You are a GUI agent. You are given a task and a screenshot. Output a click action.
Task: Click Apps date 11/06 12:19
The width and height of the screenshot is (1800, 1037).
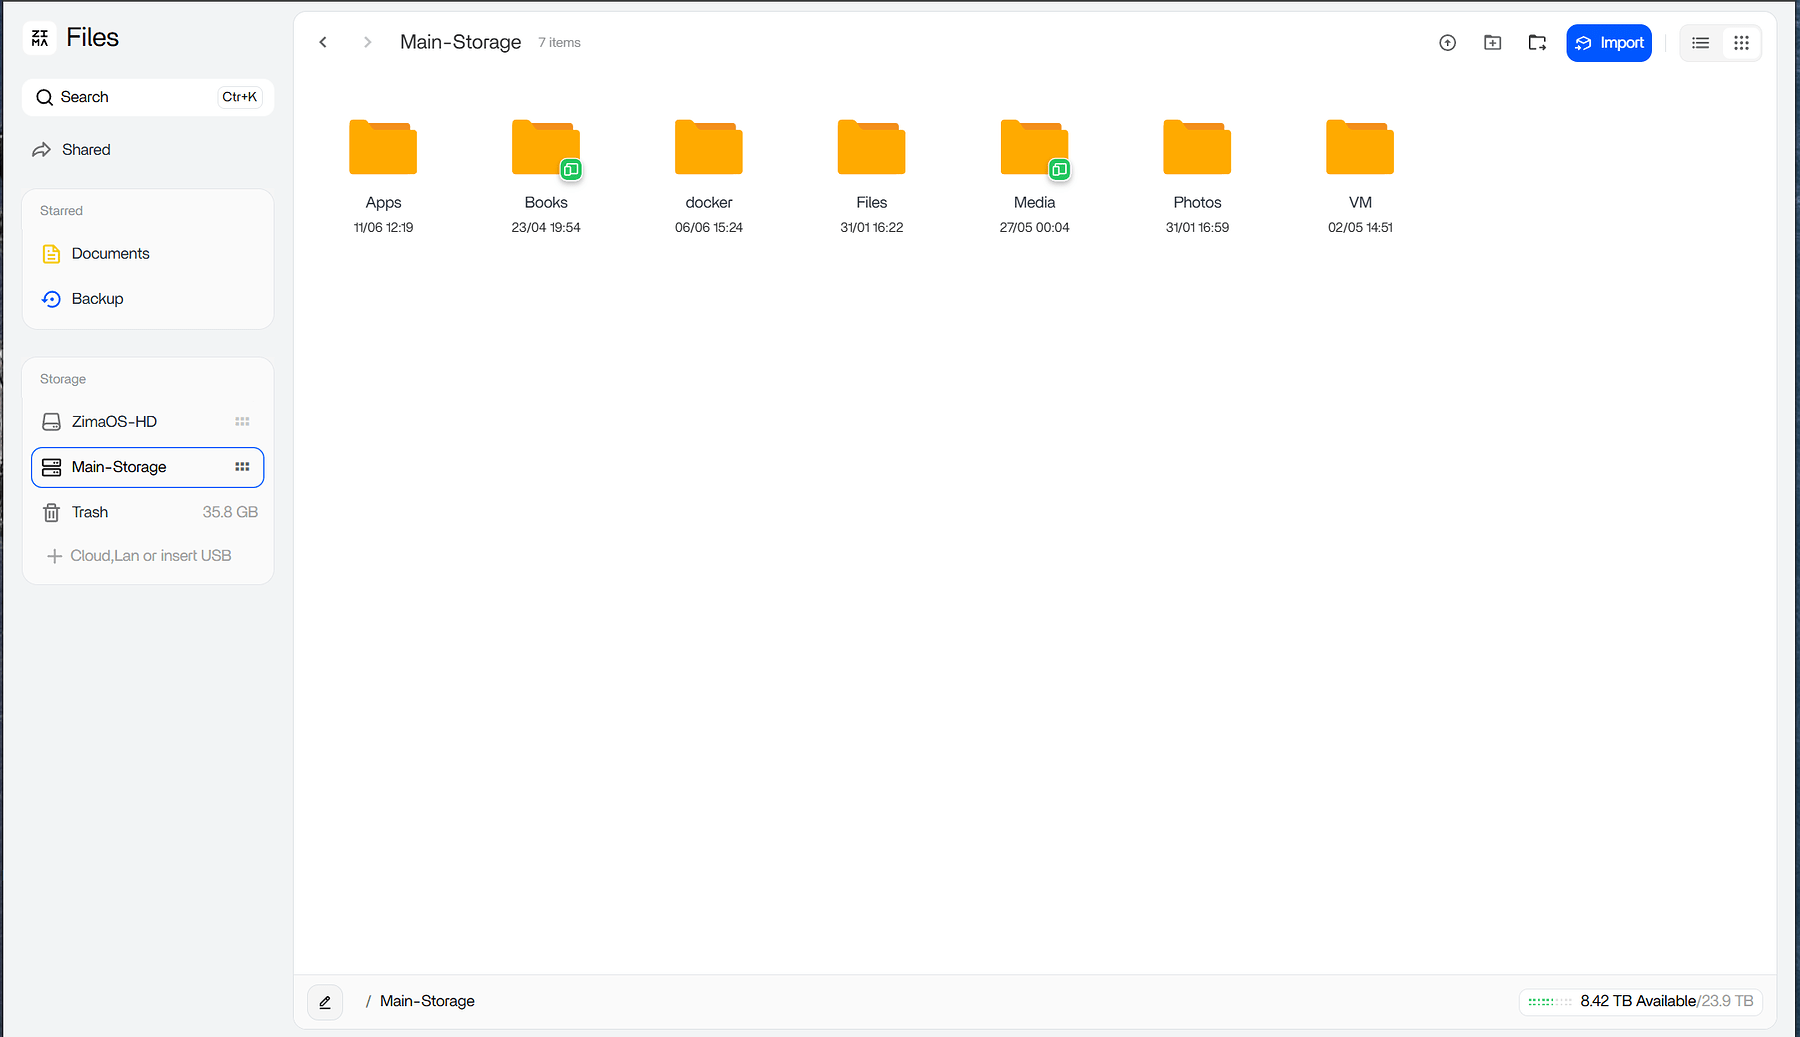pyautogui.click(x=383, y=228)
